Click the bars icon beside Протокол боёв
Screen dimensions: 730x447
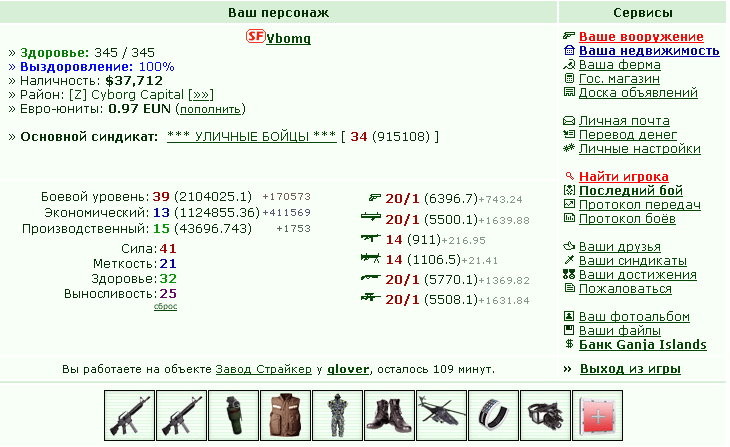(569, 218)
